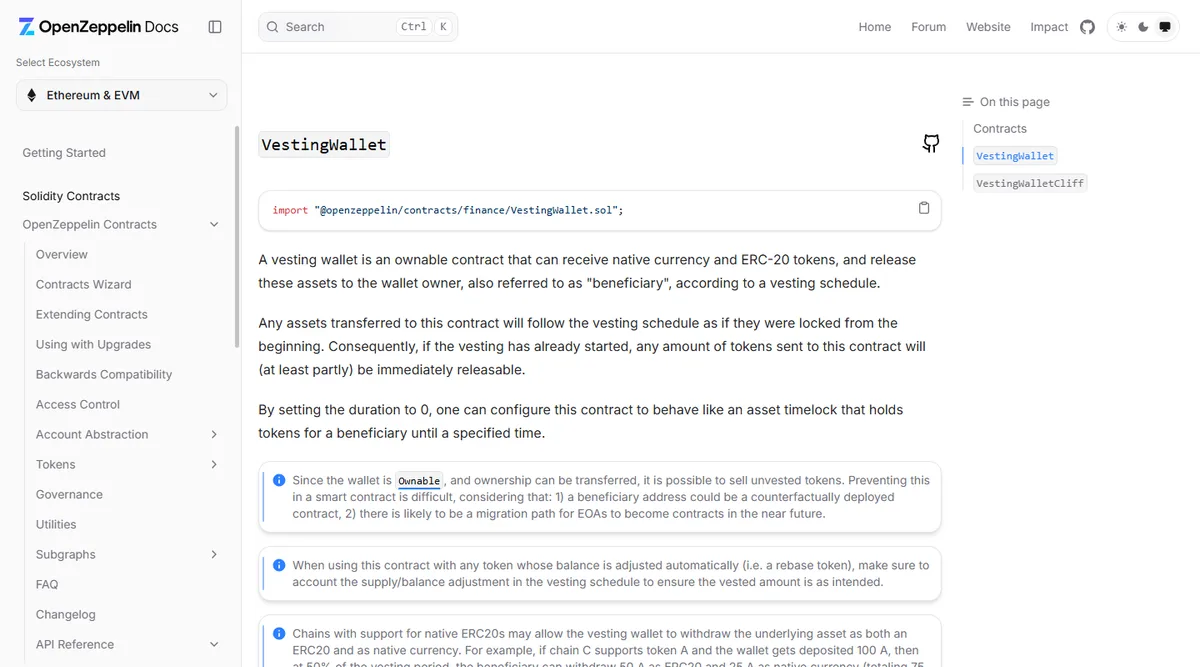Click the OpenZeppelin Docs logo

(x=98, y=27)
